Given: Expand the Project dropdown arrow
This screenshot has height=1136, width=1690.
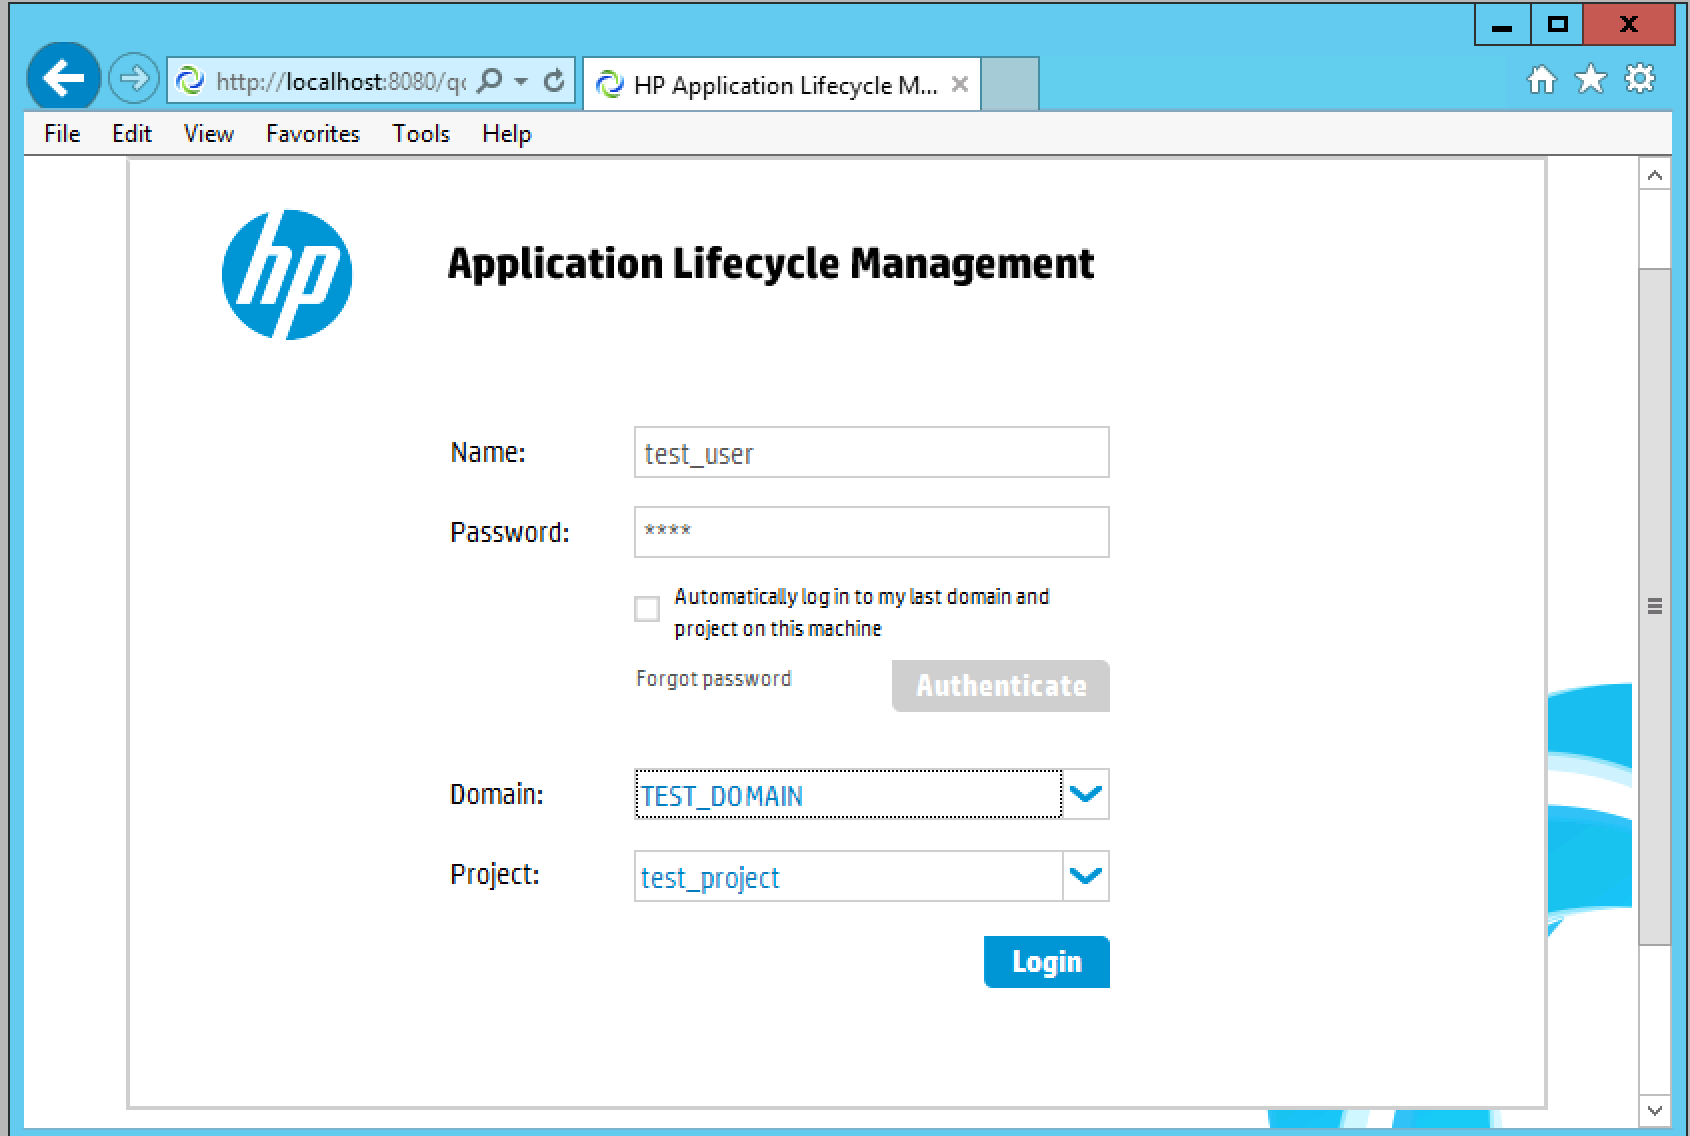Looking at the screenshot, I should (x=1086, y=876).
